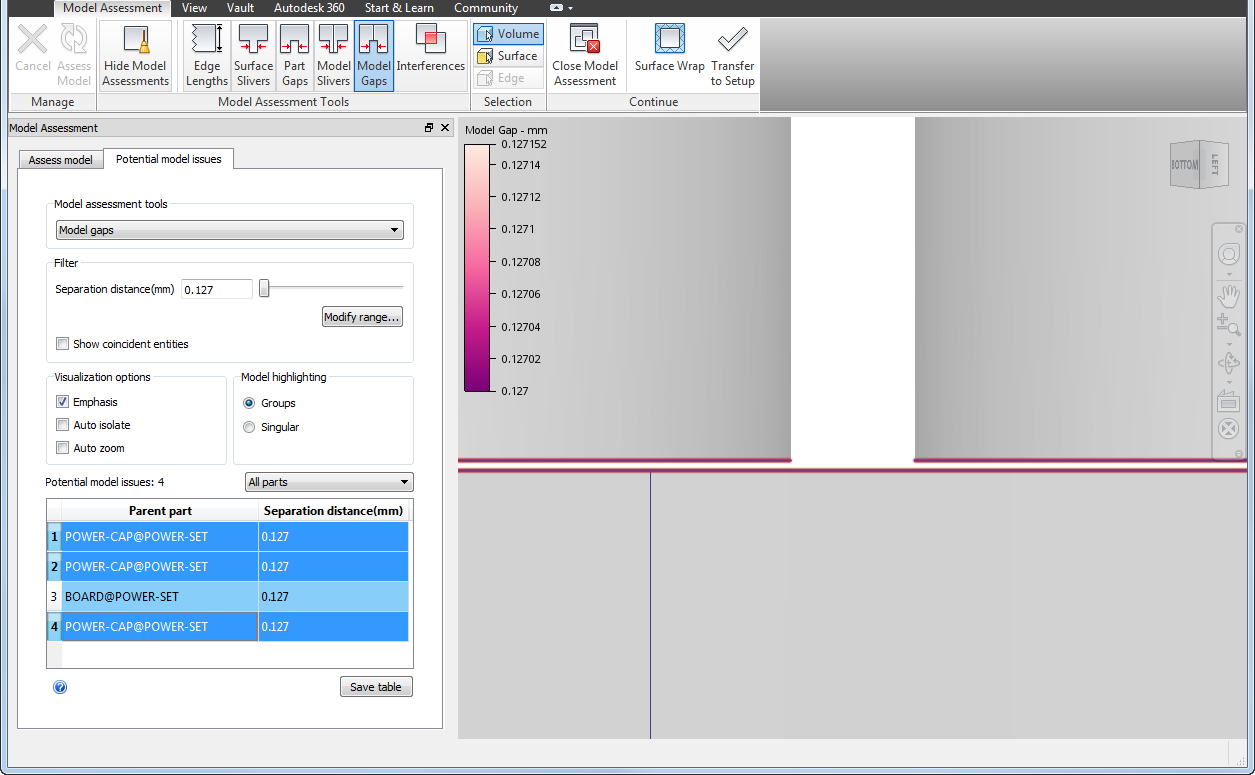
Task: Expand the orbit options dropdown arrow
Action: point(1228,382)
